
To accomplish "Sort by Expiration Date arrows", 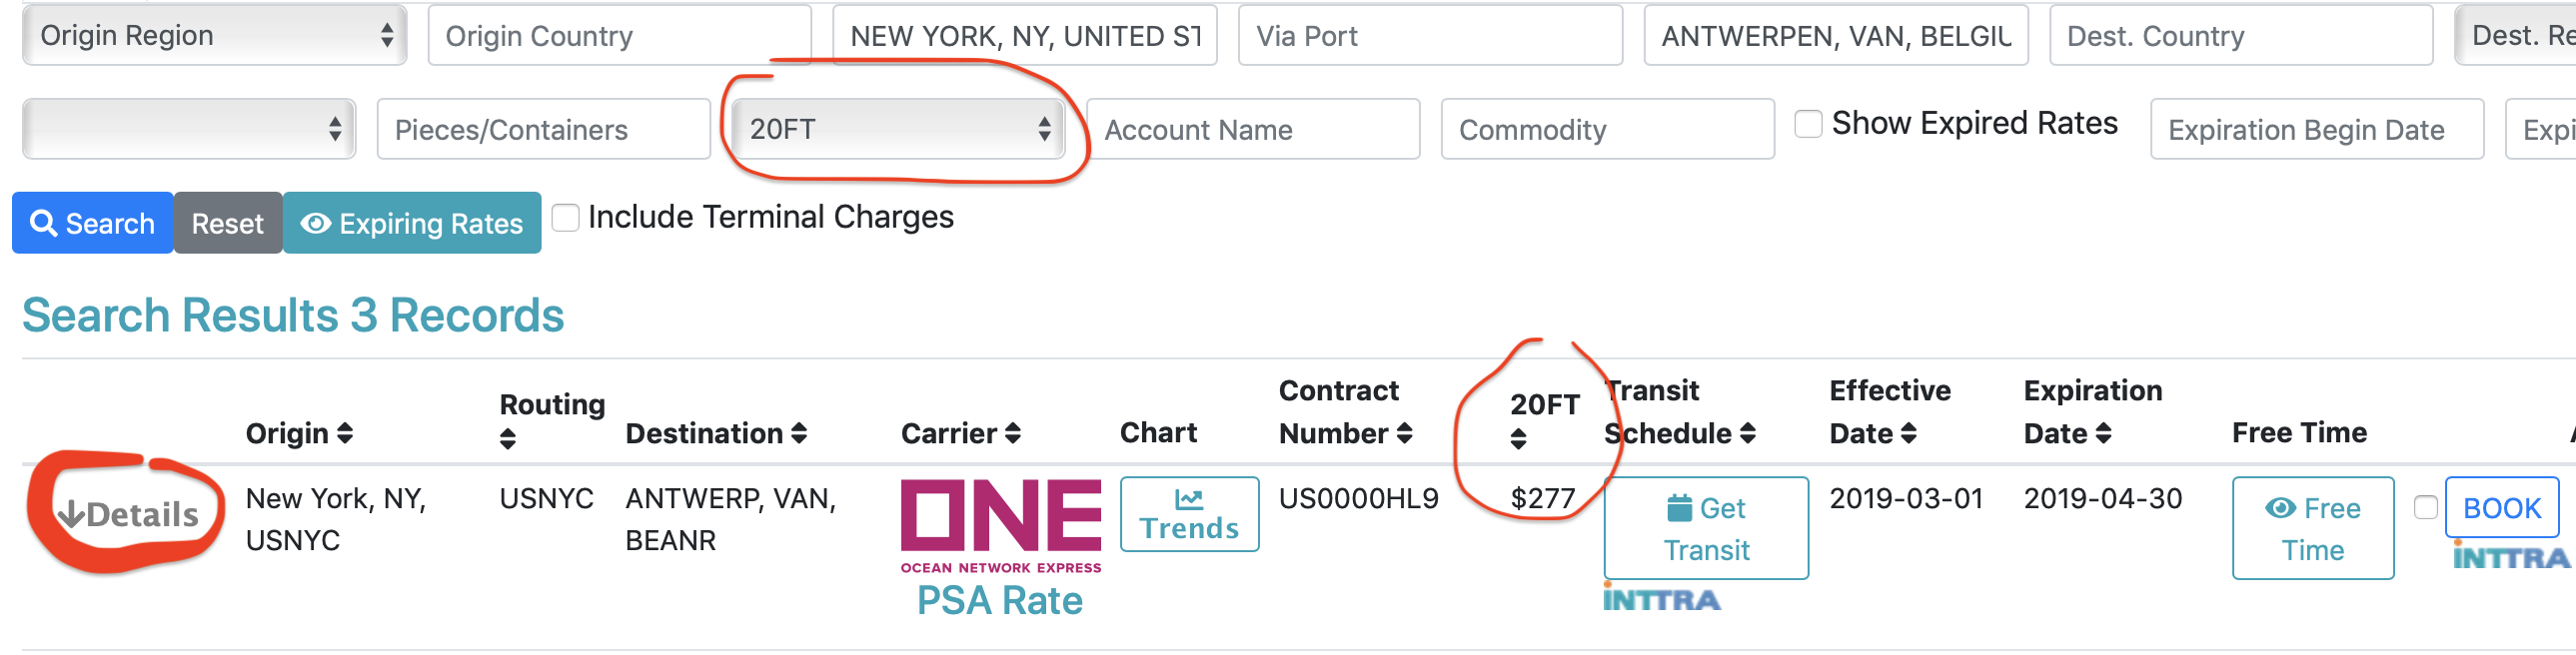I will [2104, 433].
